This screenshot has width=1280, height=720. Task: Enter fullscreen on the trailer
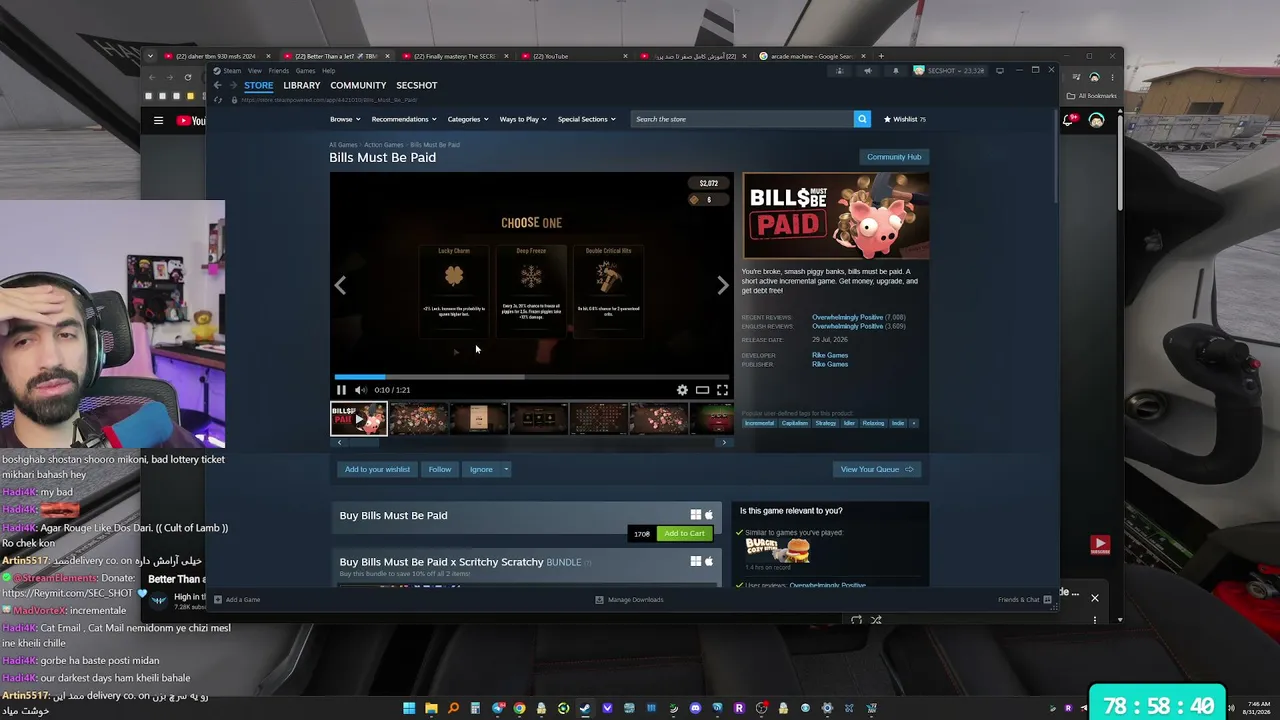(x=722, y=390)
